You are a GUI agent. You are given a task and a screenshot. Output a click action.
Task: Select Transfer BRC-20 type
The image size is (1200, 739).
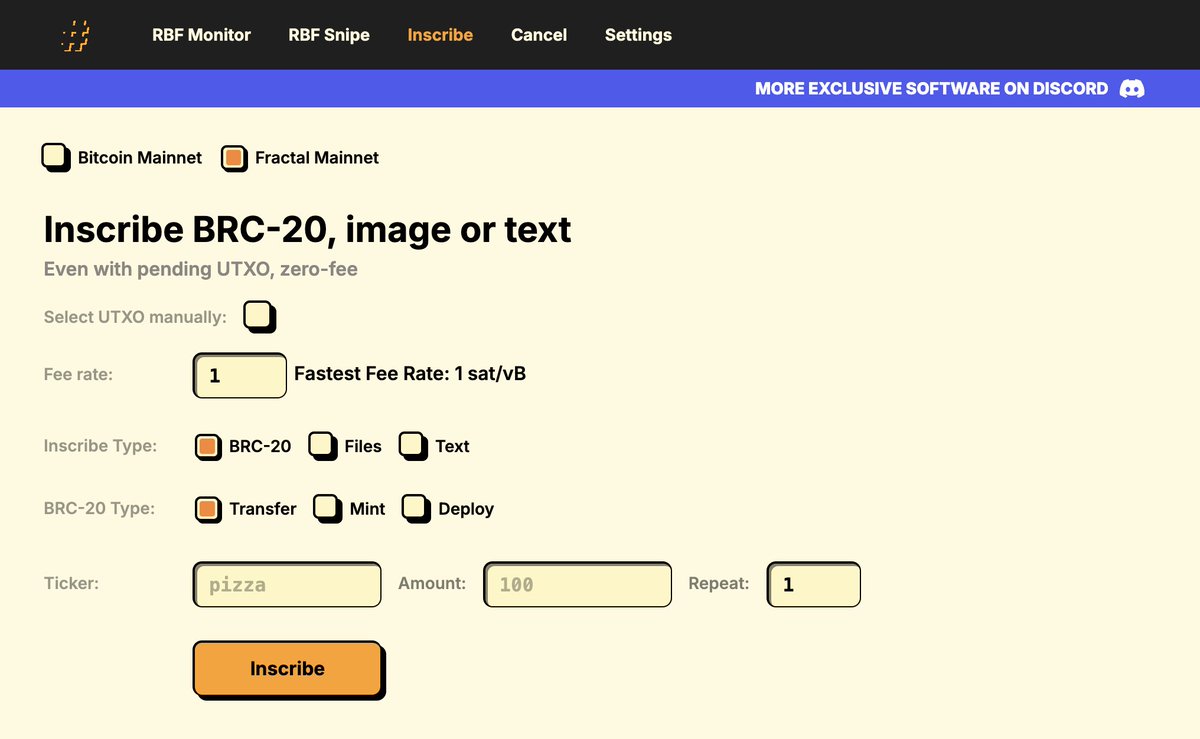tap(208, 509)
